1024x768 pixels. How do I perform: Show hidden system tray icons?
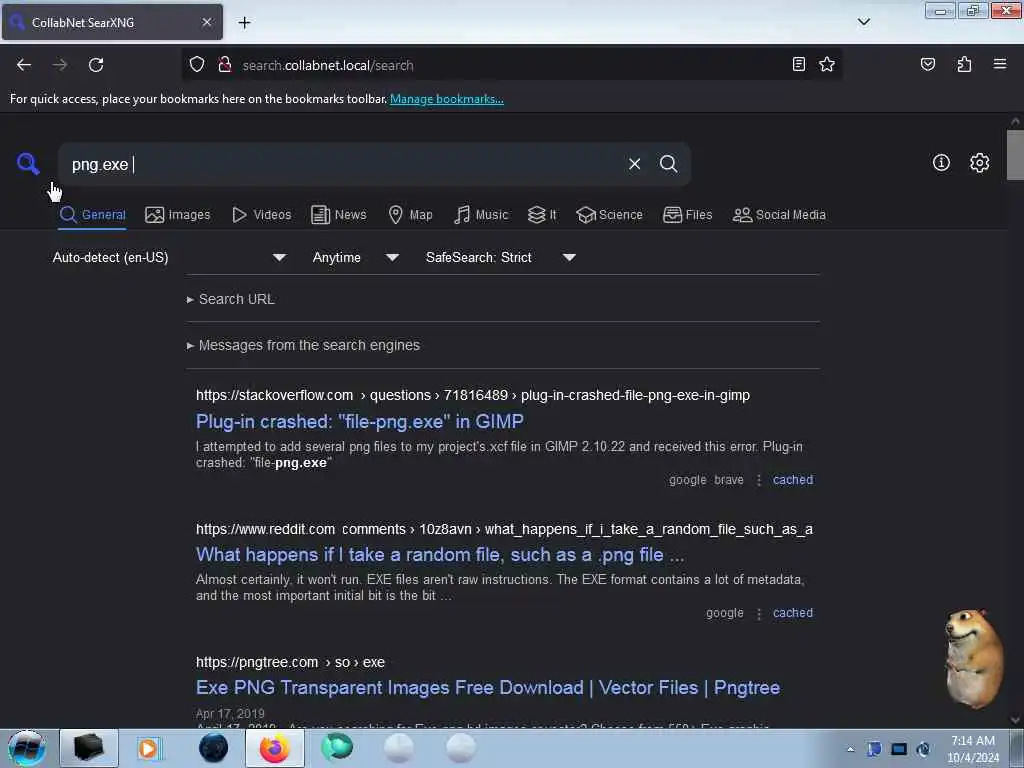coord(850,749)
